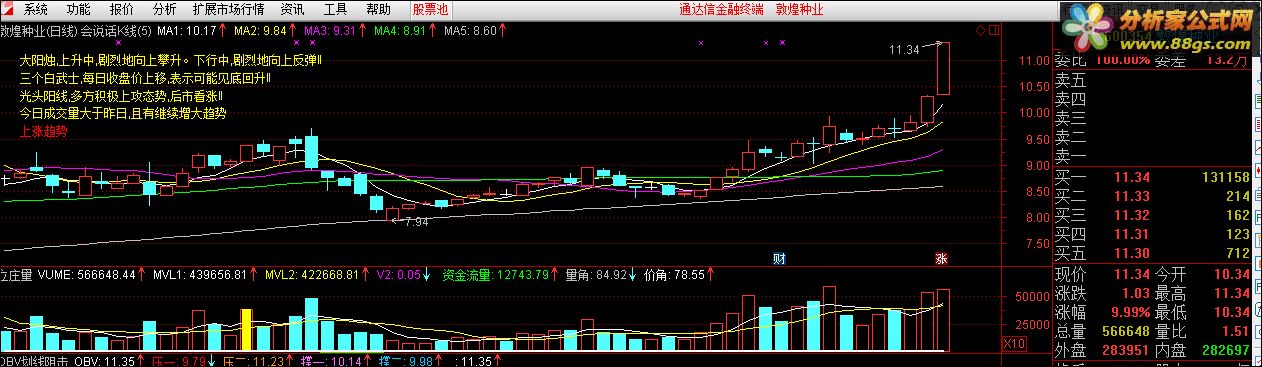Image resolution: width=1262 pixels, height=367 pixels.
Task: Click the 立庄量 volume indicator label
Action: tap(16, 272)
